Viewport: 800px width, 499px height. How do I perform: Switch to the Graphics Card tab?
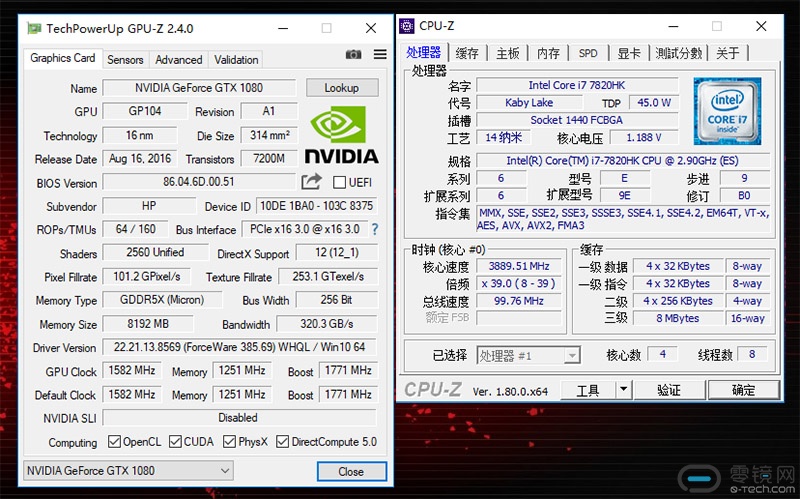click(x=63, y=58)
